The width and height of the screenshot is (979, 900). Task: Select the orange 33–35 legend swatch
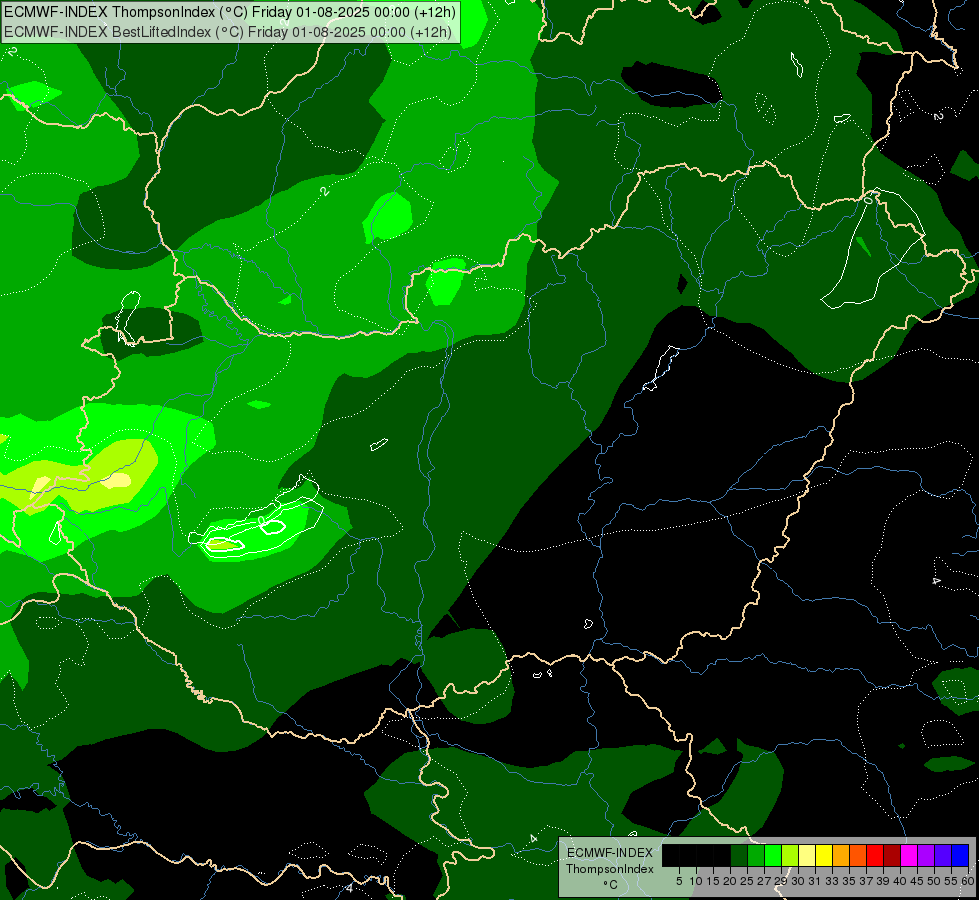(x=841, y=855)
